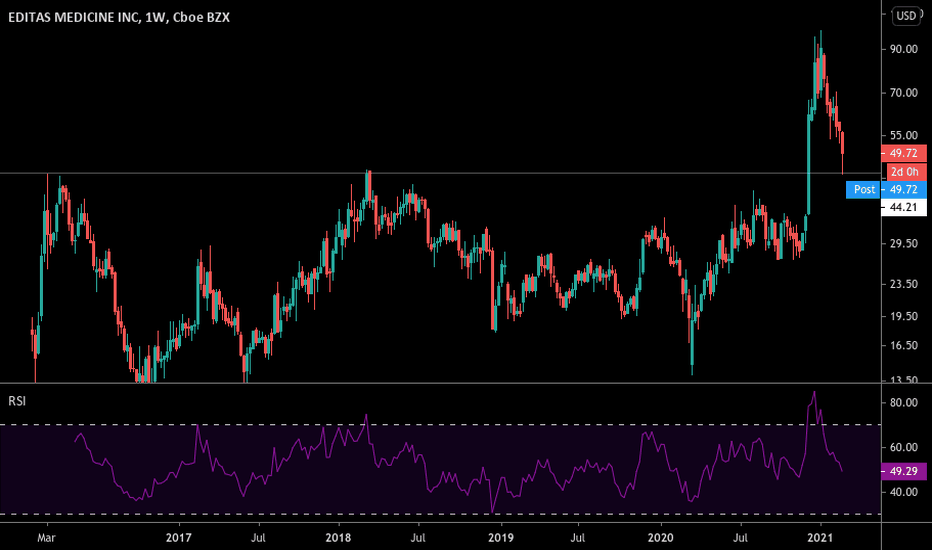Click the lower dashed RSI oversold line
932x550 pixels.
[x=440, y=514]
